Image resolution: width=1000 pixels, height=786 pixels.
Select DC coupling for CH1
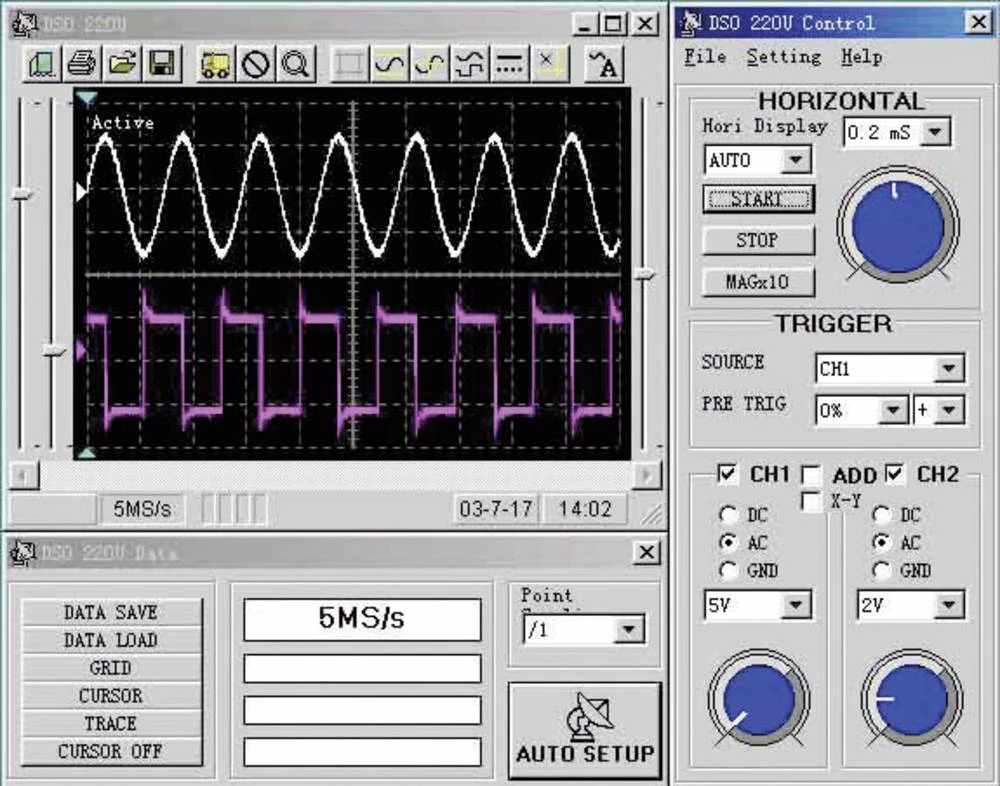[x=727, y=515]
